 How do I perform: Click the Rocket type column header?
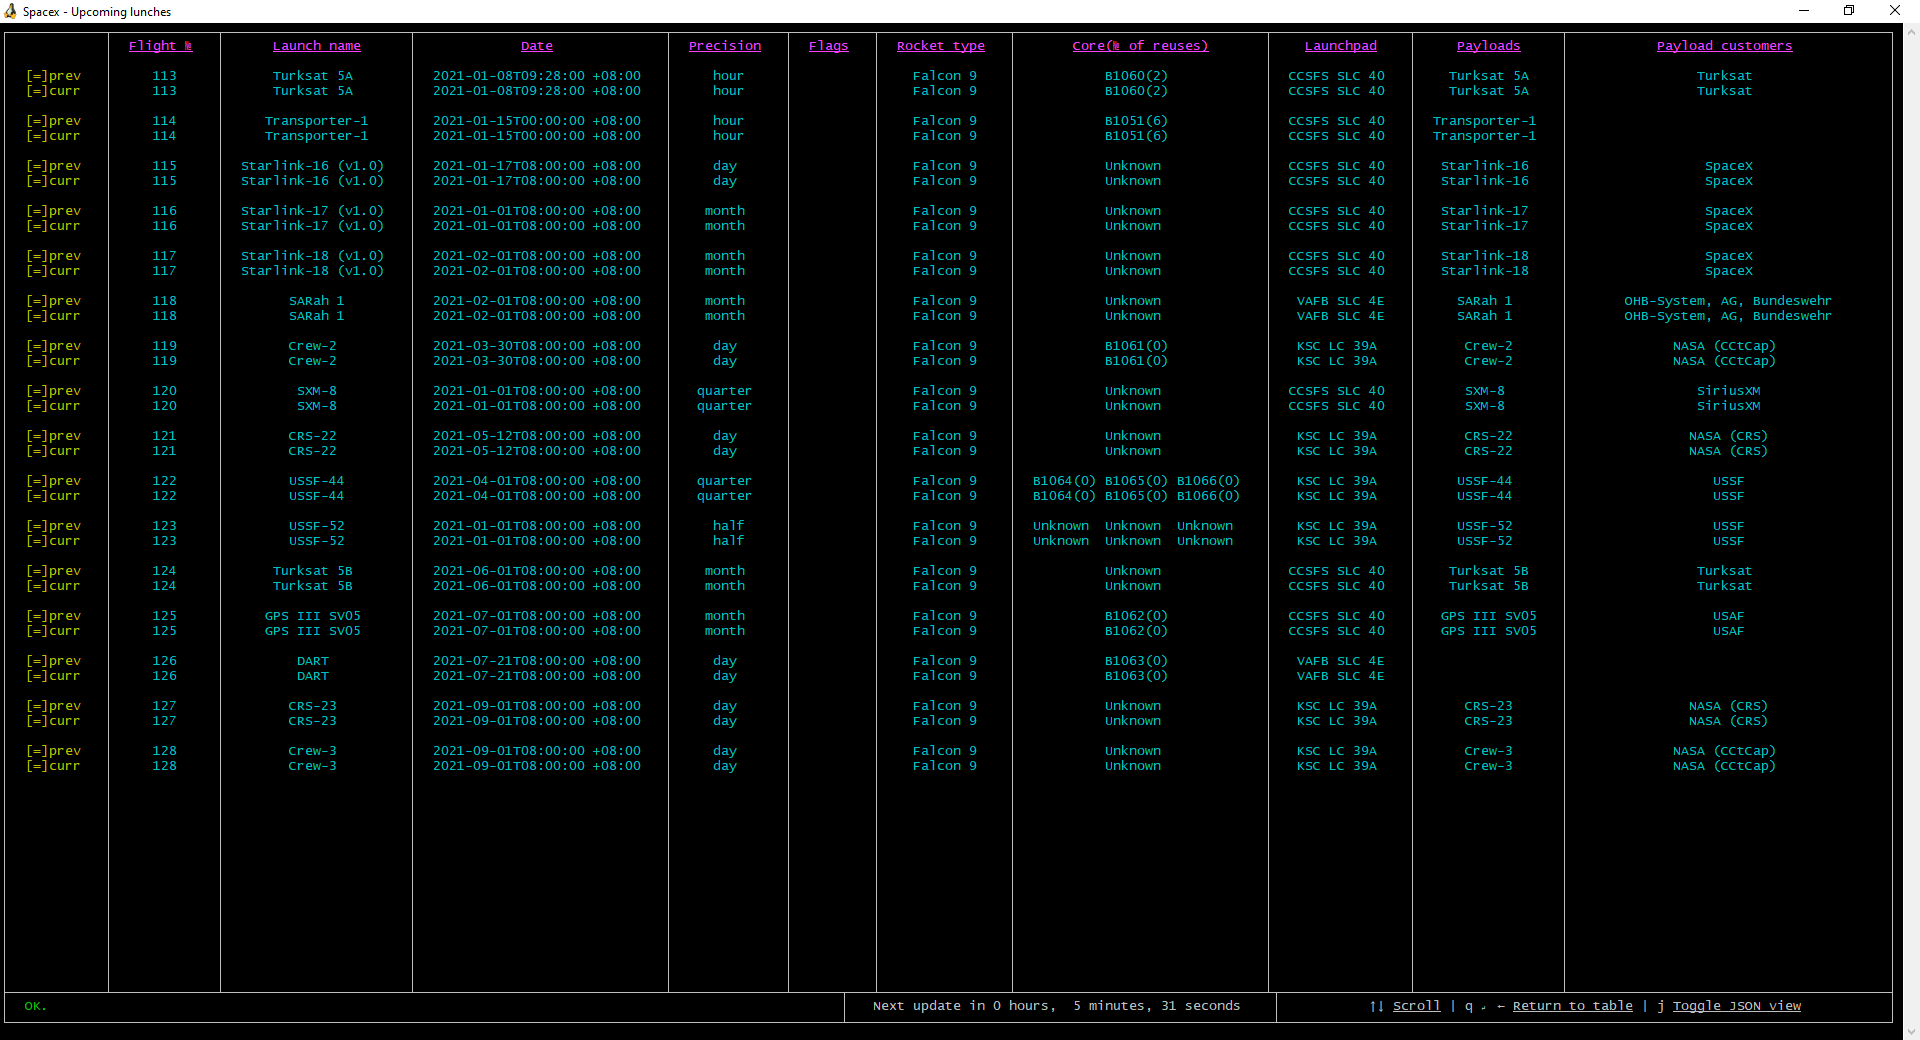[941, 46]
